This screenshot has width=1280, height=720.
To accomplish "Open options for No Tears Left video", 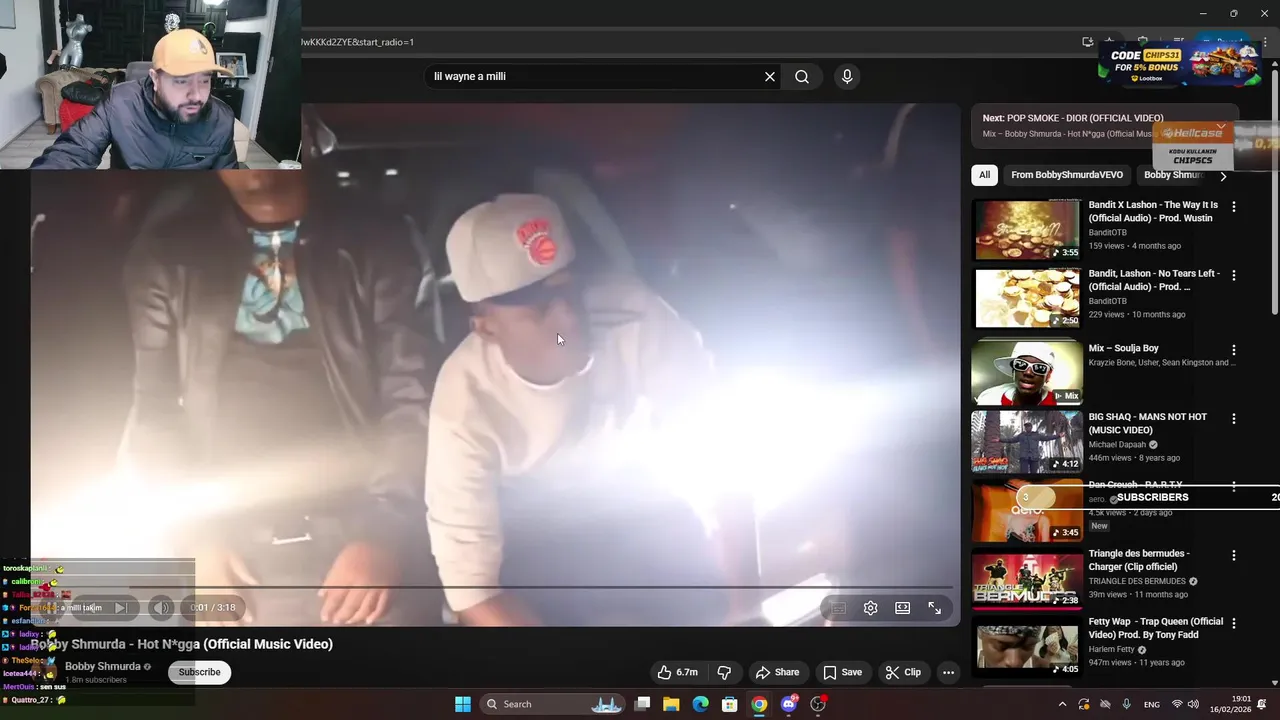I will (x=1233, y=275).
